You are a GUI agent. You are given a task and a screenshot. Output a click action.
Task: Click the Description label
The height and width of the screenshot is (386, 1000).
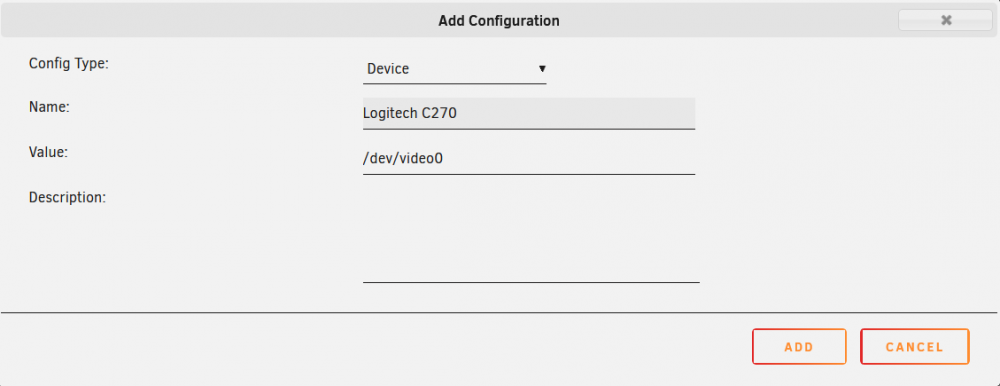(x=67, y=198)
